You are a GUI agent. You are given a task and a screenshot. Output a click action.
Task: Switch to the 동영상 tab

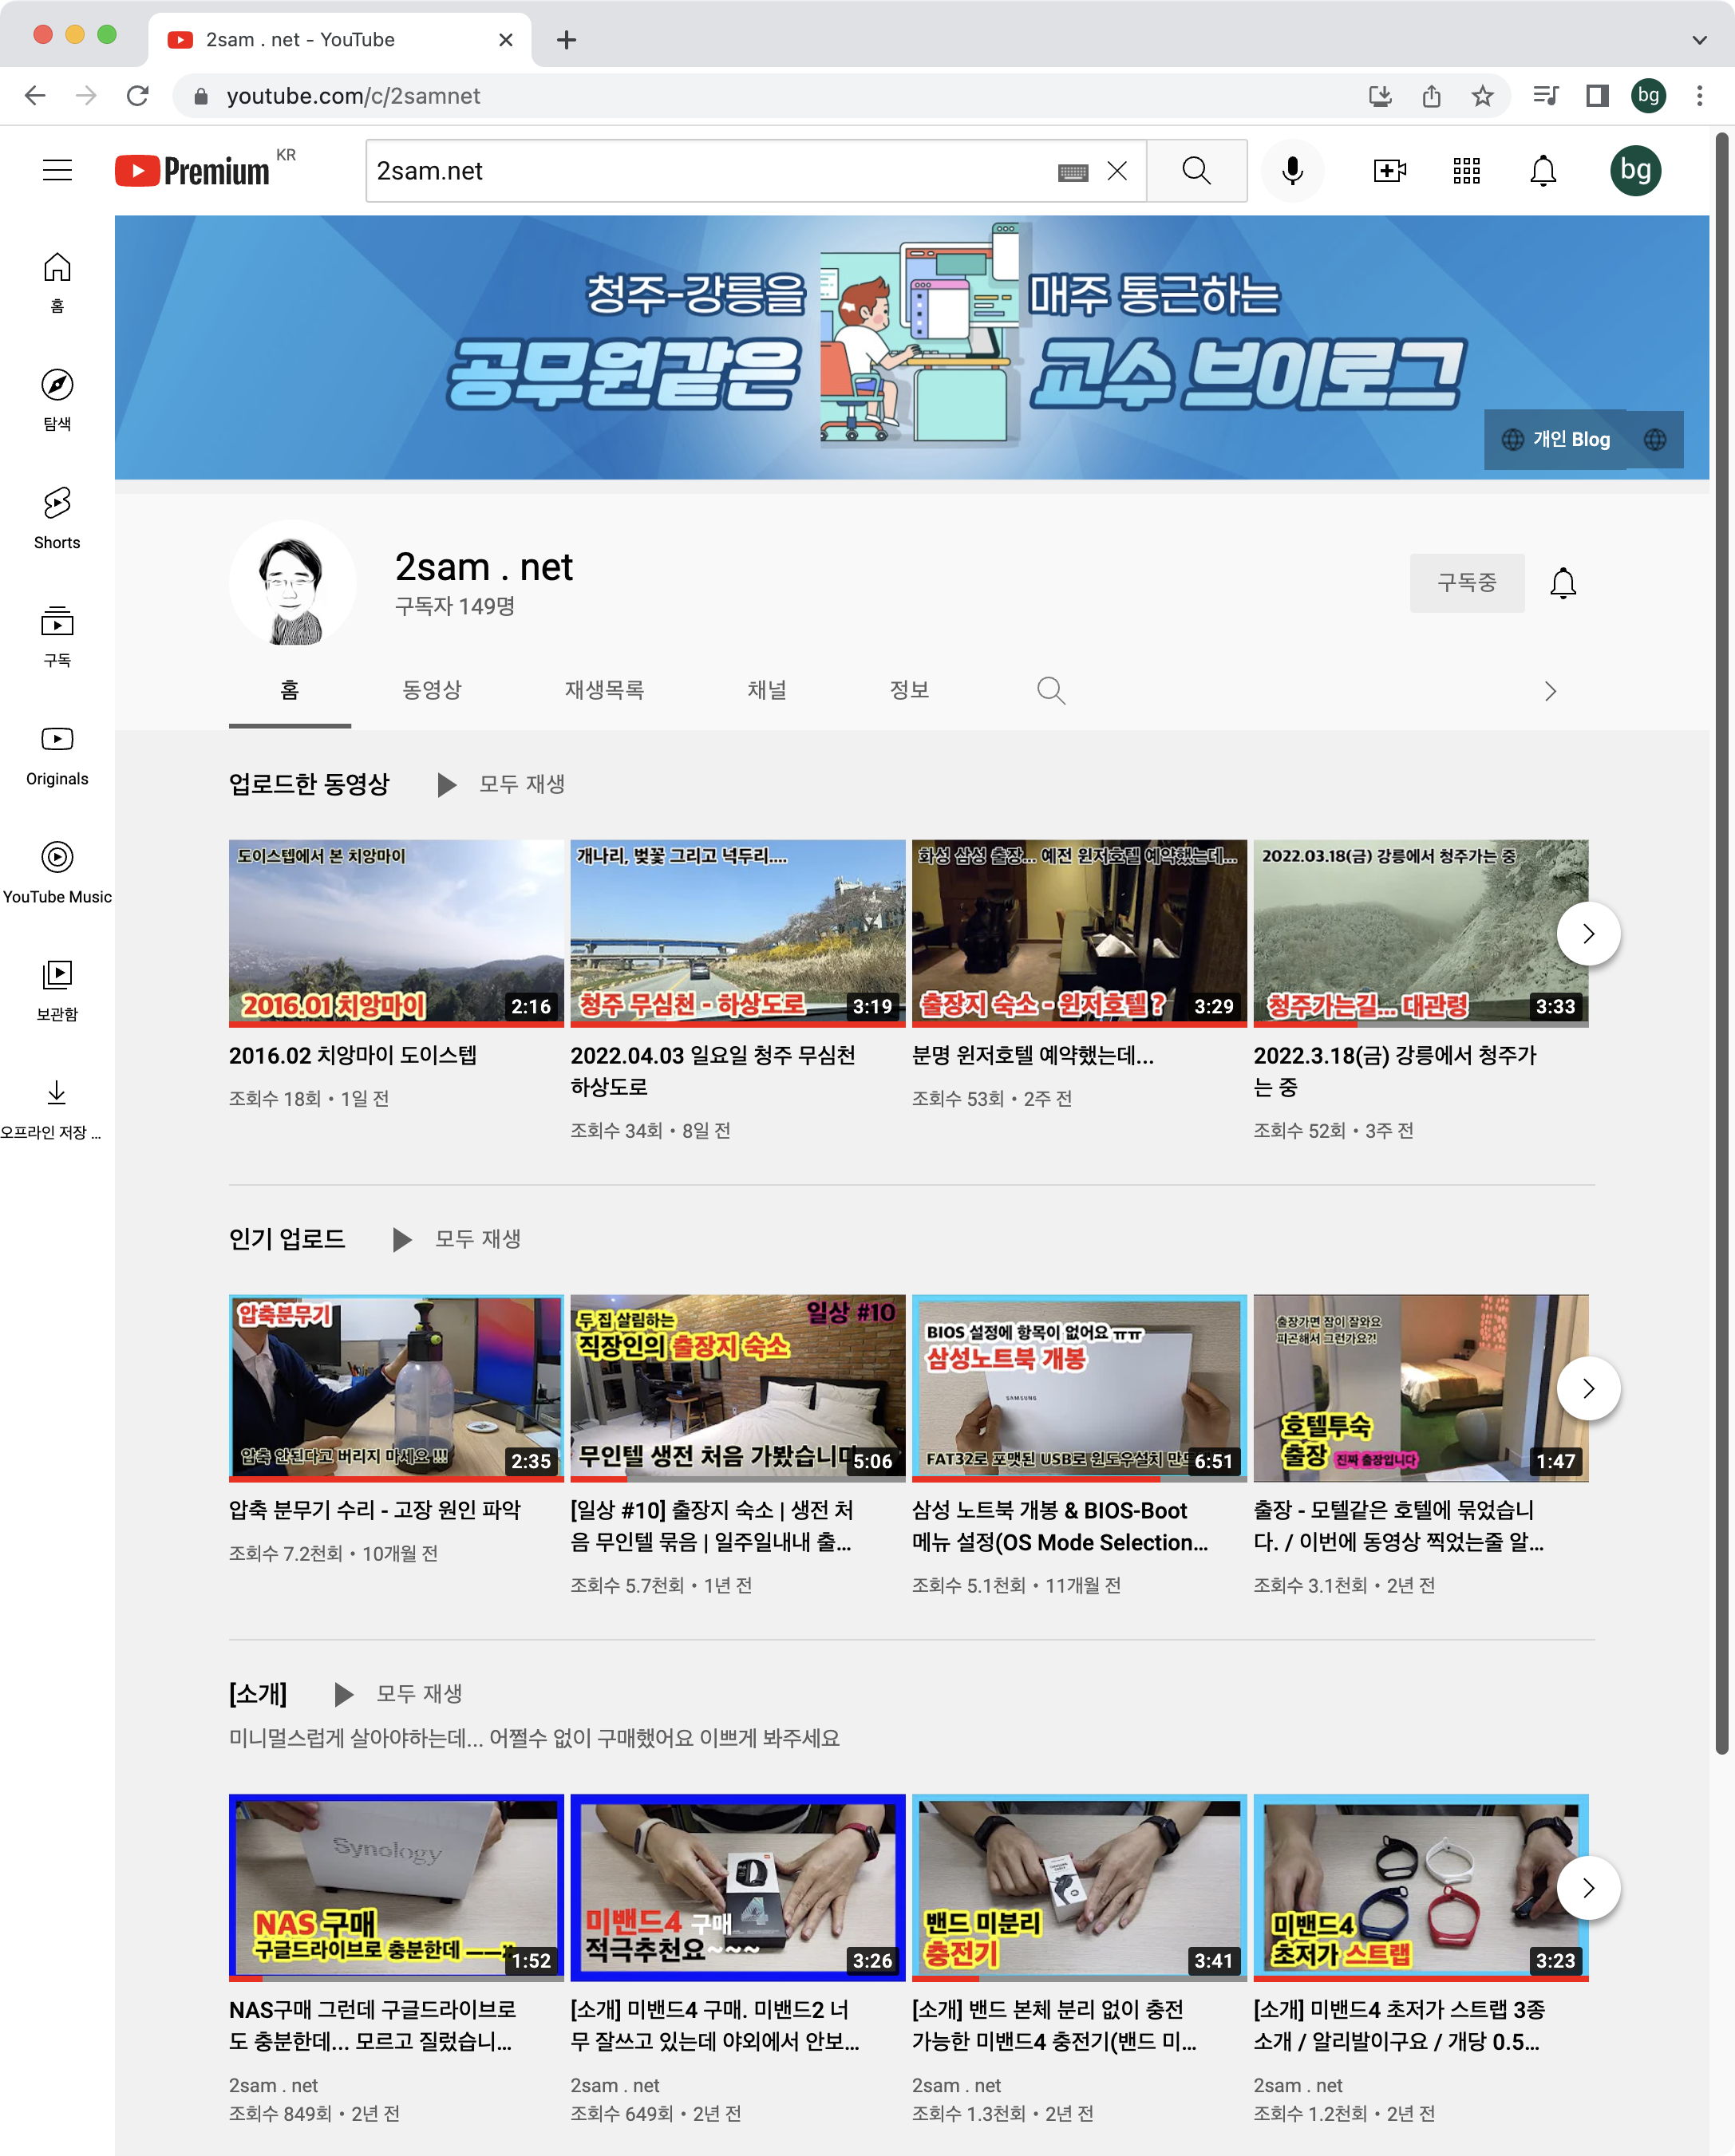[431, 690]
